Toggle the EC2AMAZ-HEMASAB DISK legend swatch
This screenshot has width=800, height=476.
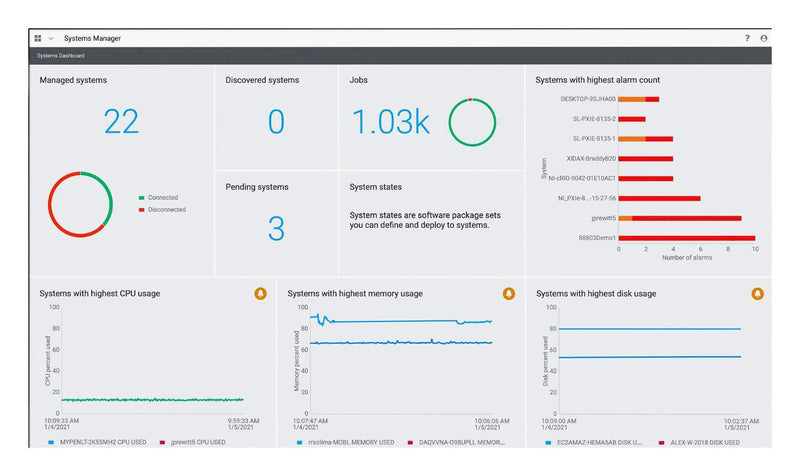(x=548, y=442)
